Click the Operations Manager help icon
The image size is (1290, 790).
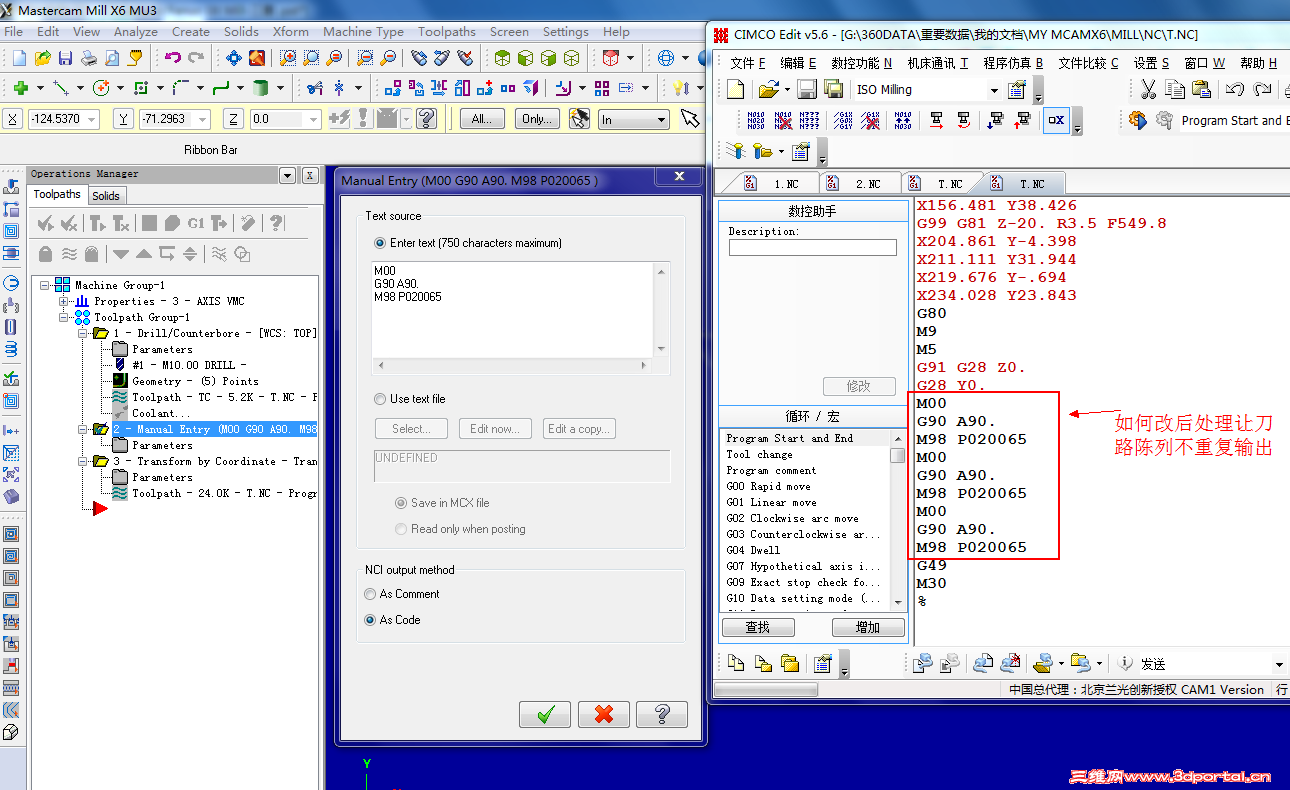[276, 223]
